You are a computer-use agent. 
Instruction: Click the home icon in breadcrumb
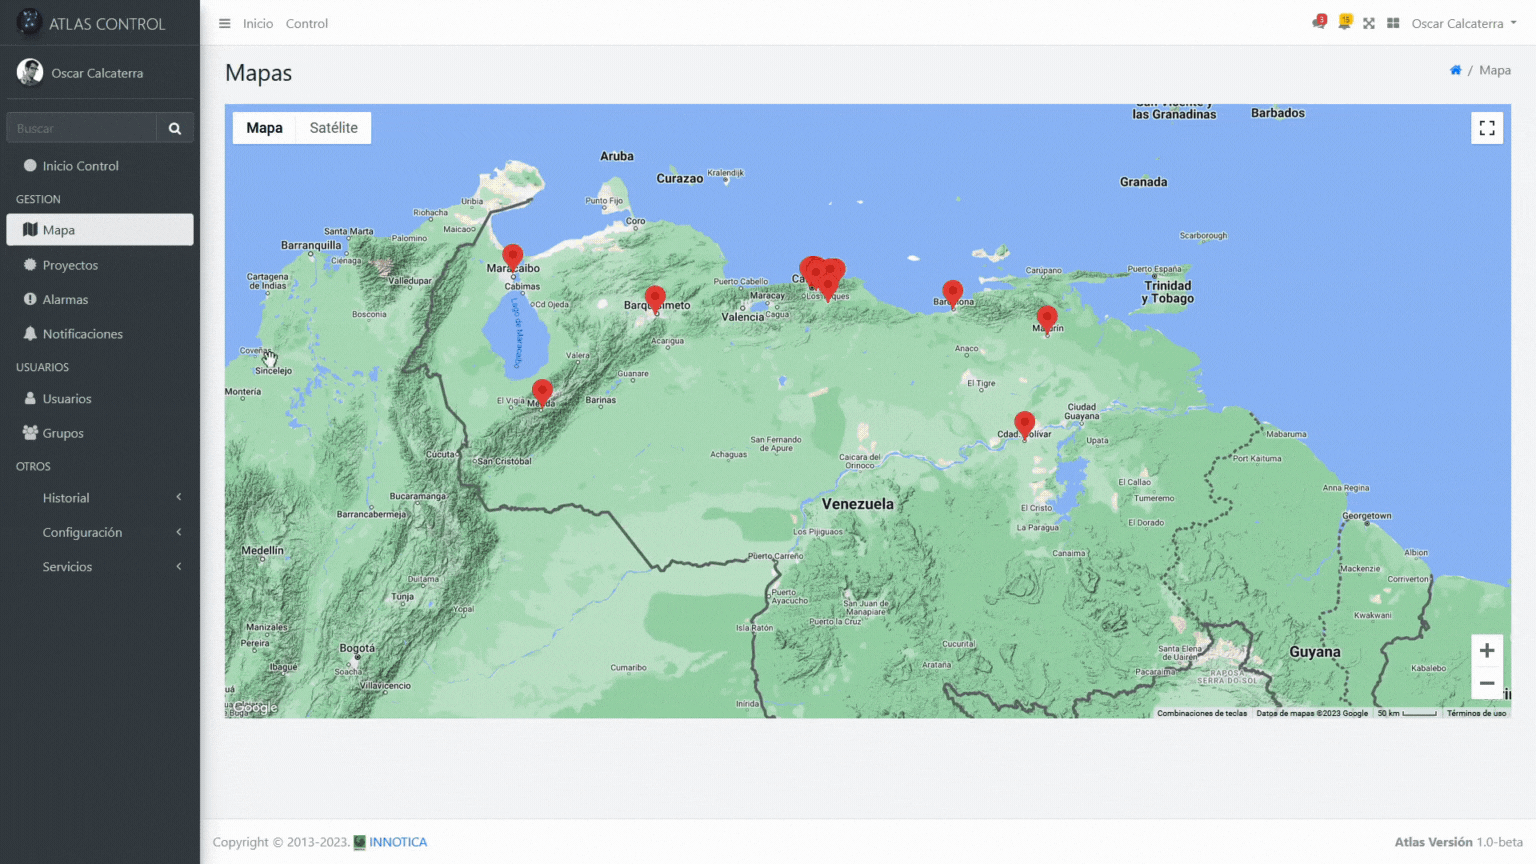(1455, 70)
